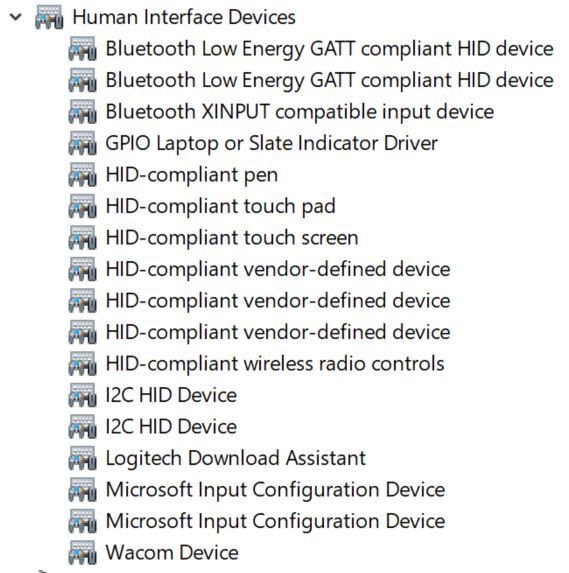This screenshot has width=569, height=573.
Task: Select GPIO Laptop or Slate Indicator Driver
Action: [x=272, y=143]
